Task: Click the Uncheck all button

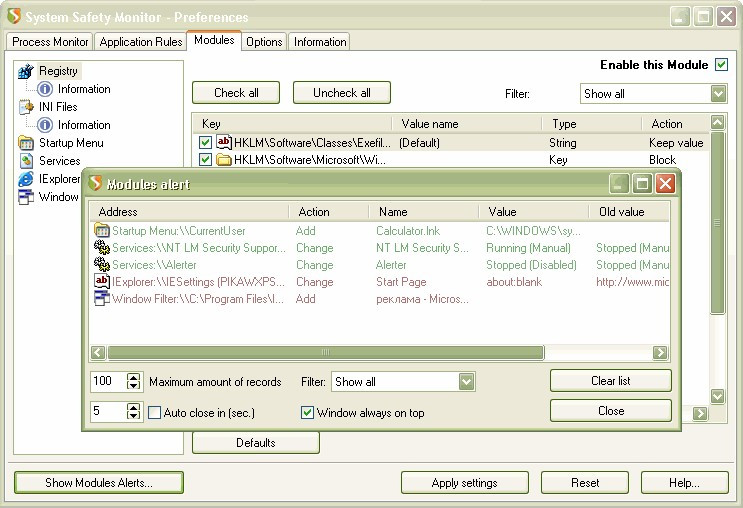Action: (342, 93)
